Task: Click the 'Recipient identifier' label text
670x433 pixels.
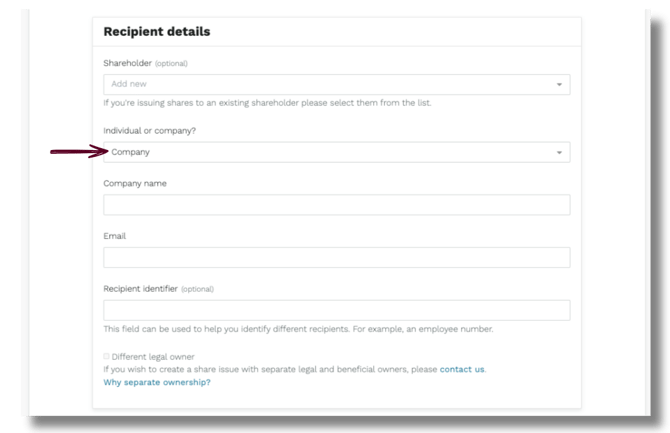Action: (x=140, y=289)
